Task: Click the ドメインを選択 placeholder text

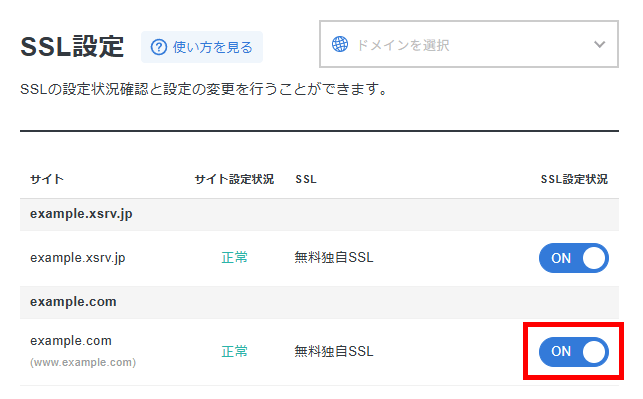Action: [403, 45]
